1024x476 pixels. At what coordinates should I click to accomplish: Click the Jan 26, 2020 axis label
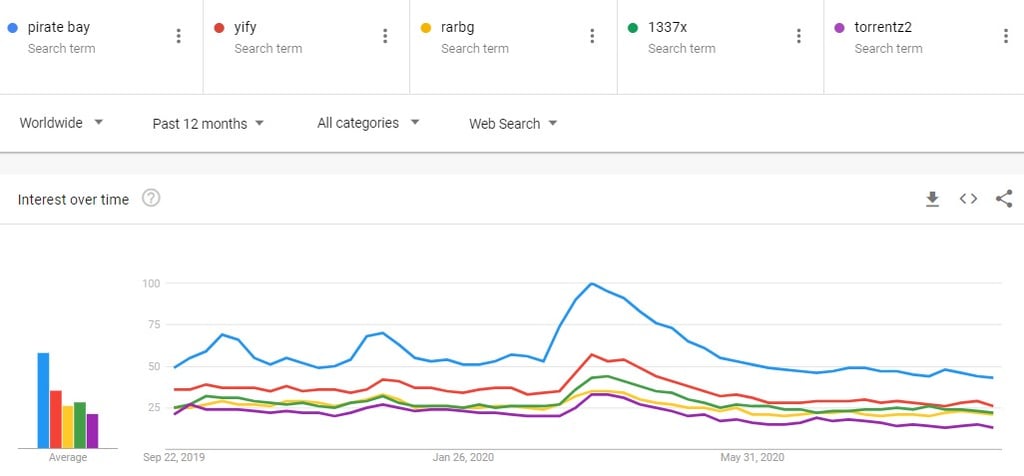[462, 457]
